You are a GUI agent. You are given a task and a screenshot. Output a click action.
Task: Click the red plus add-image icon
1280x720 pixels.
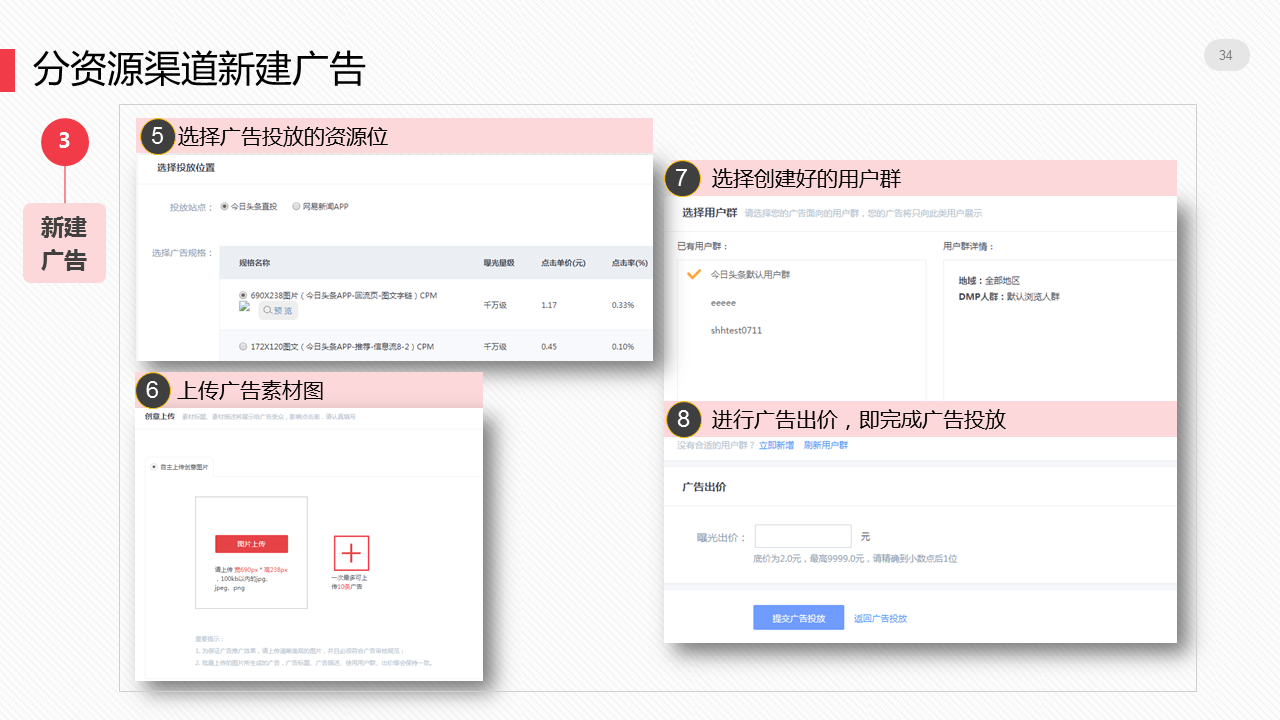point(351,553)
